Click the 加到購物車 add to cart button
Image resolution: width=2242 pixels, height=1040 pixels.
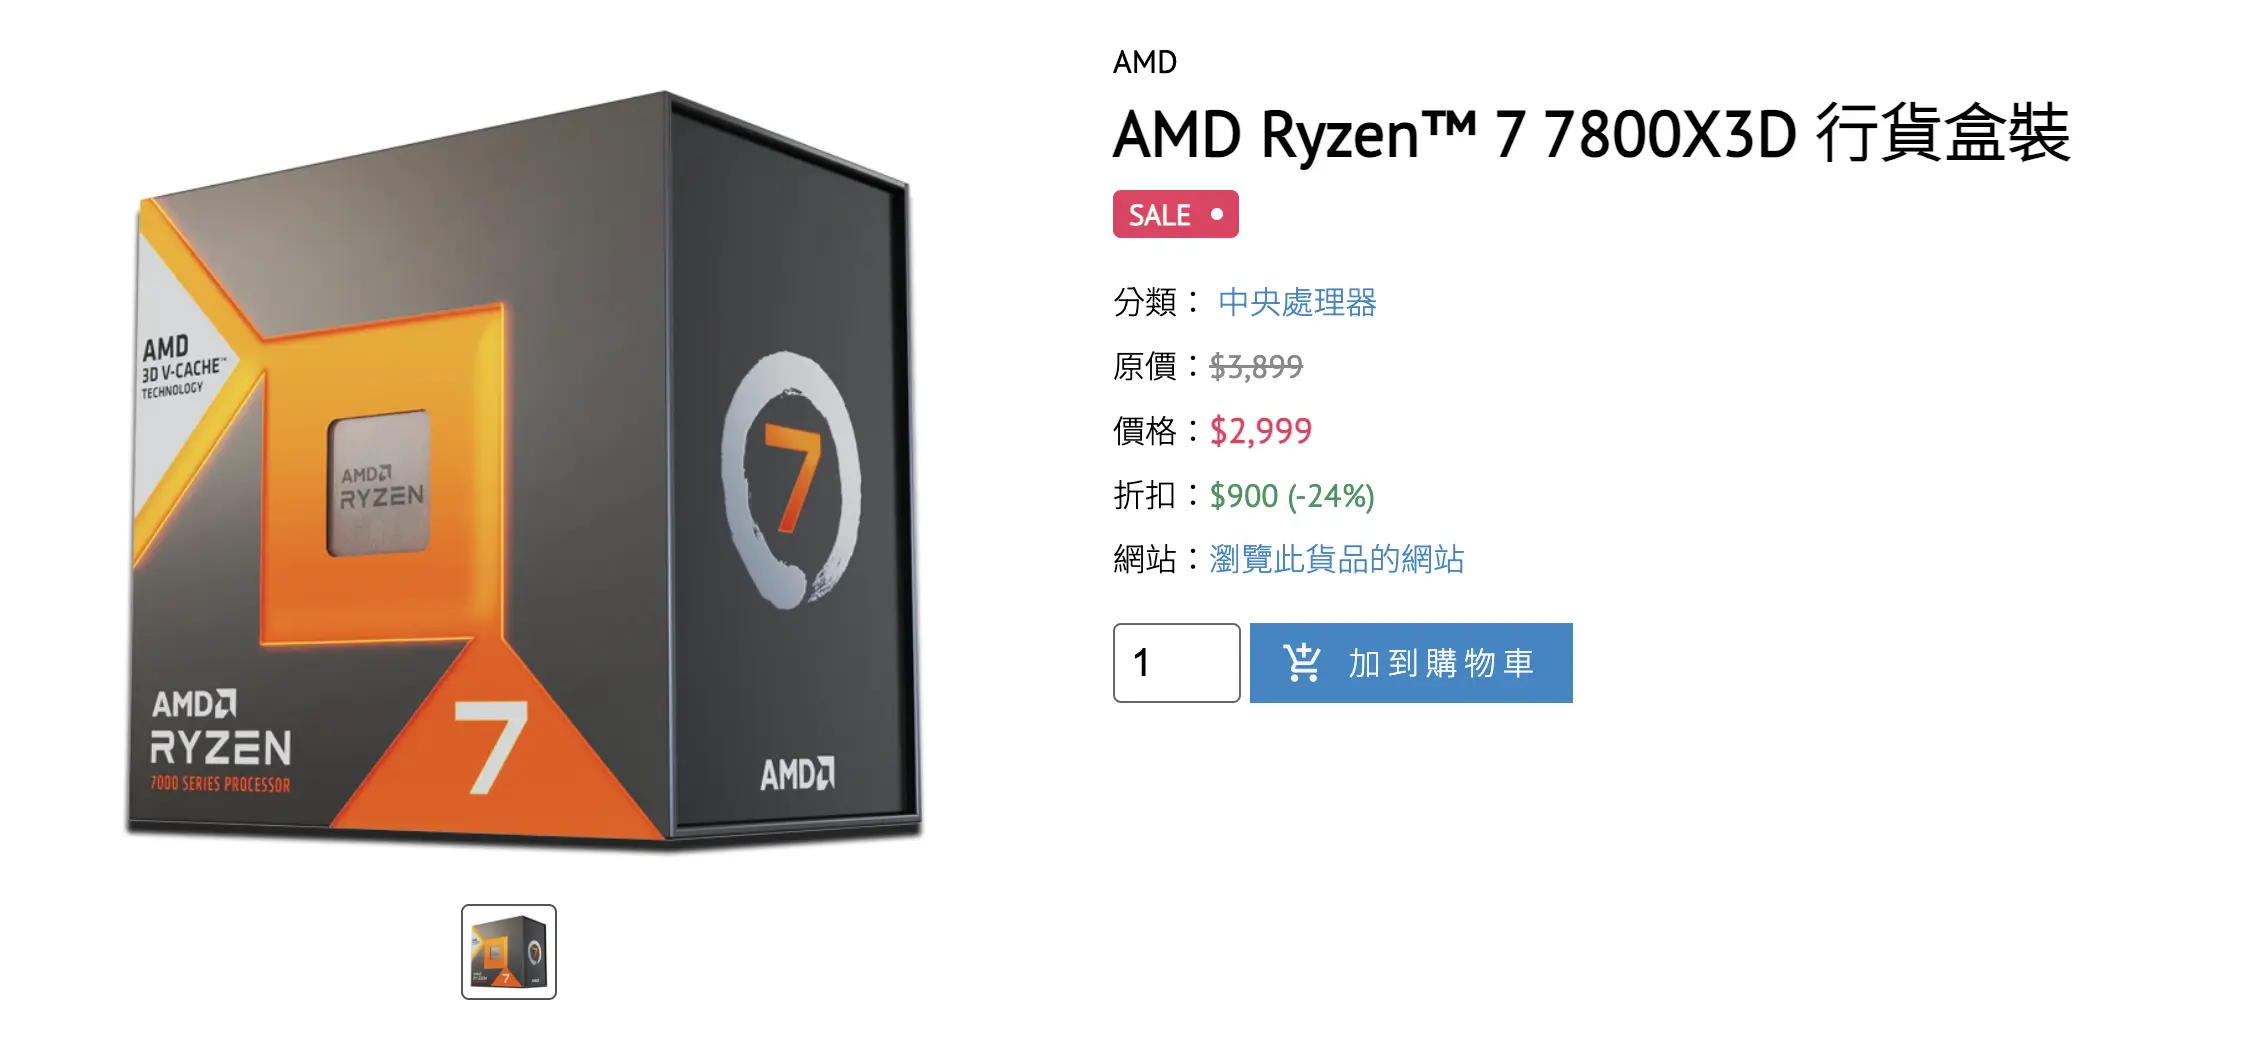(1411, 663)
